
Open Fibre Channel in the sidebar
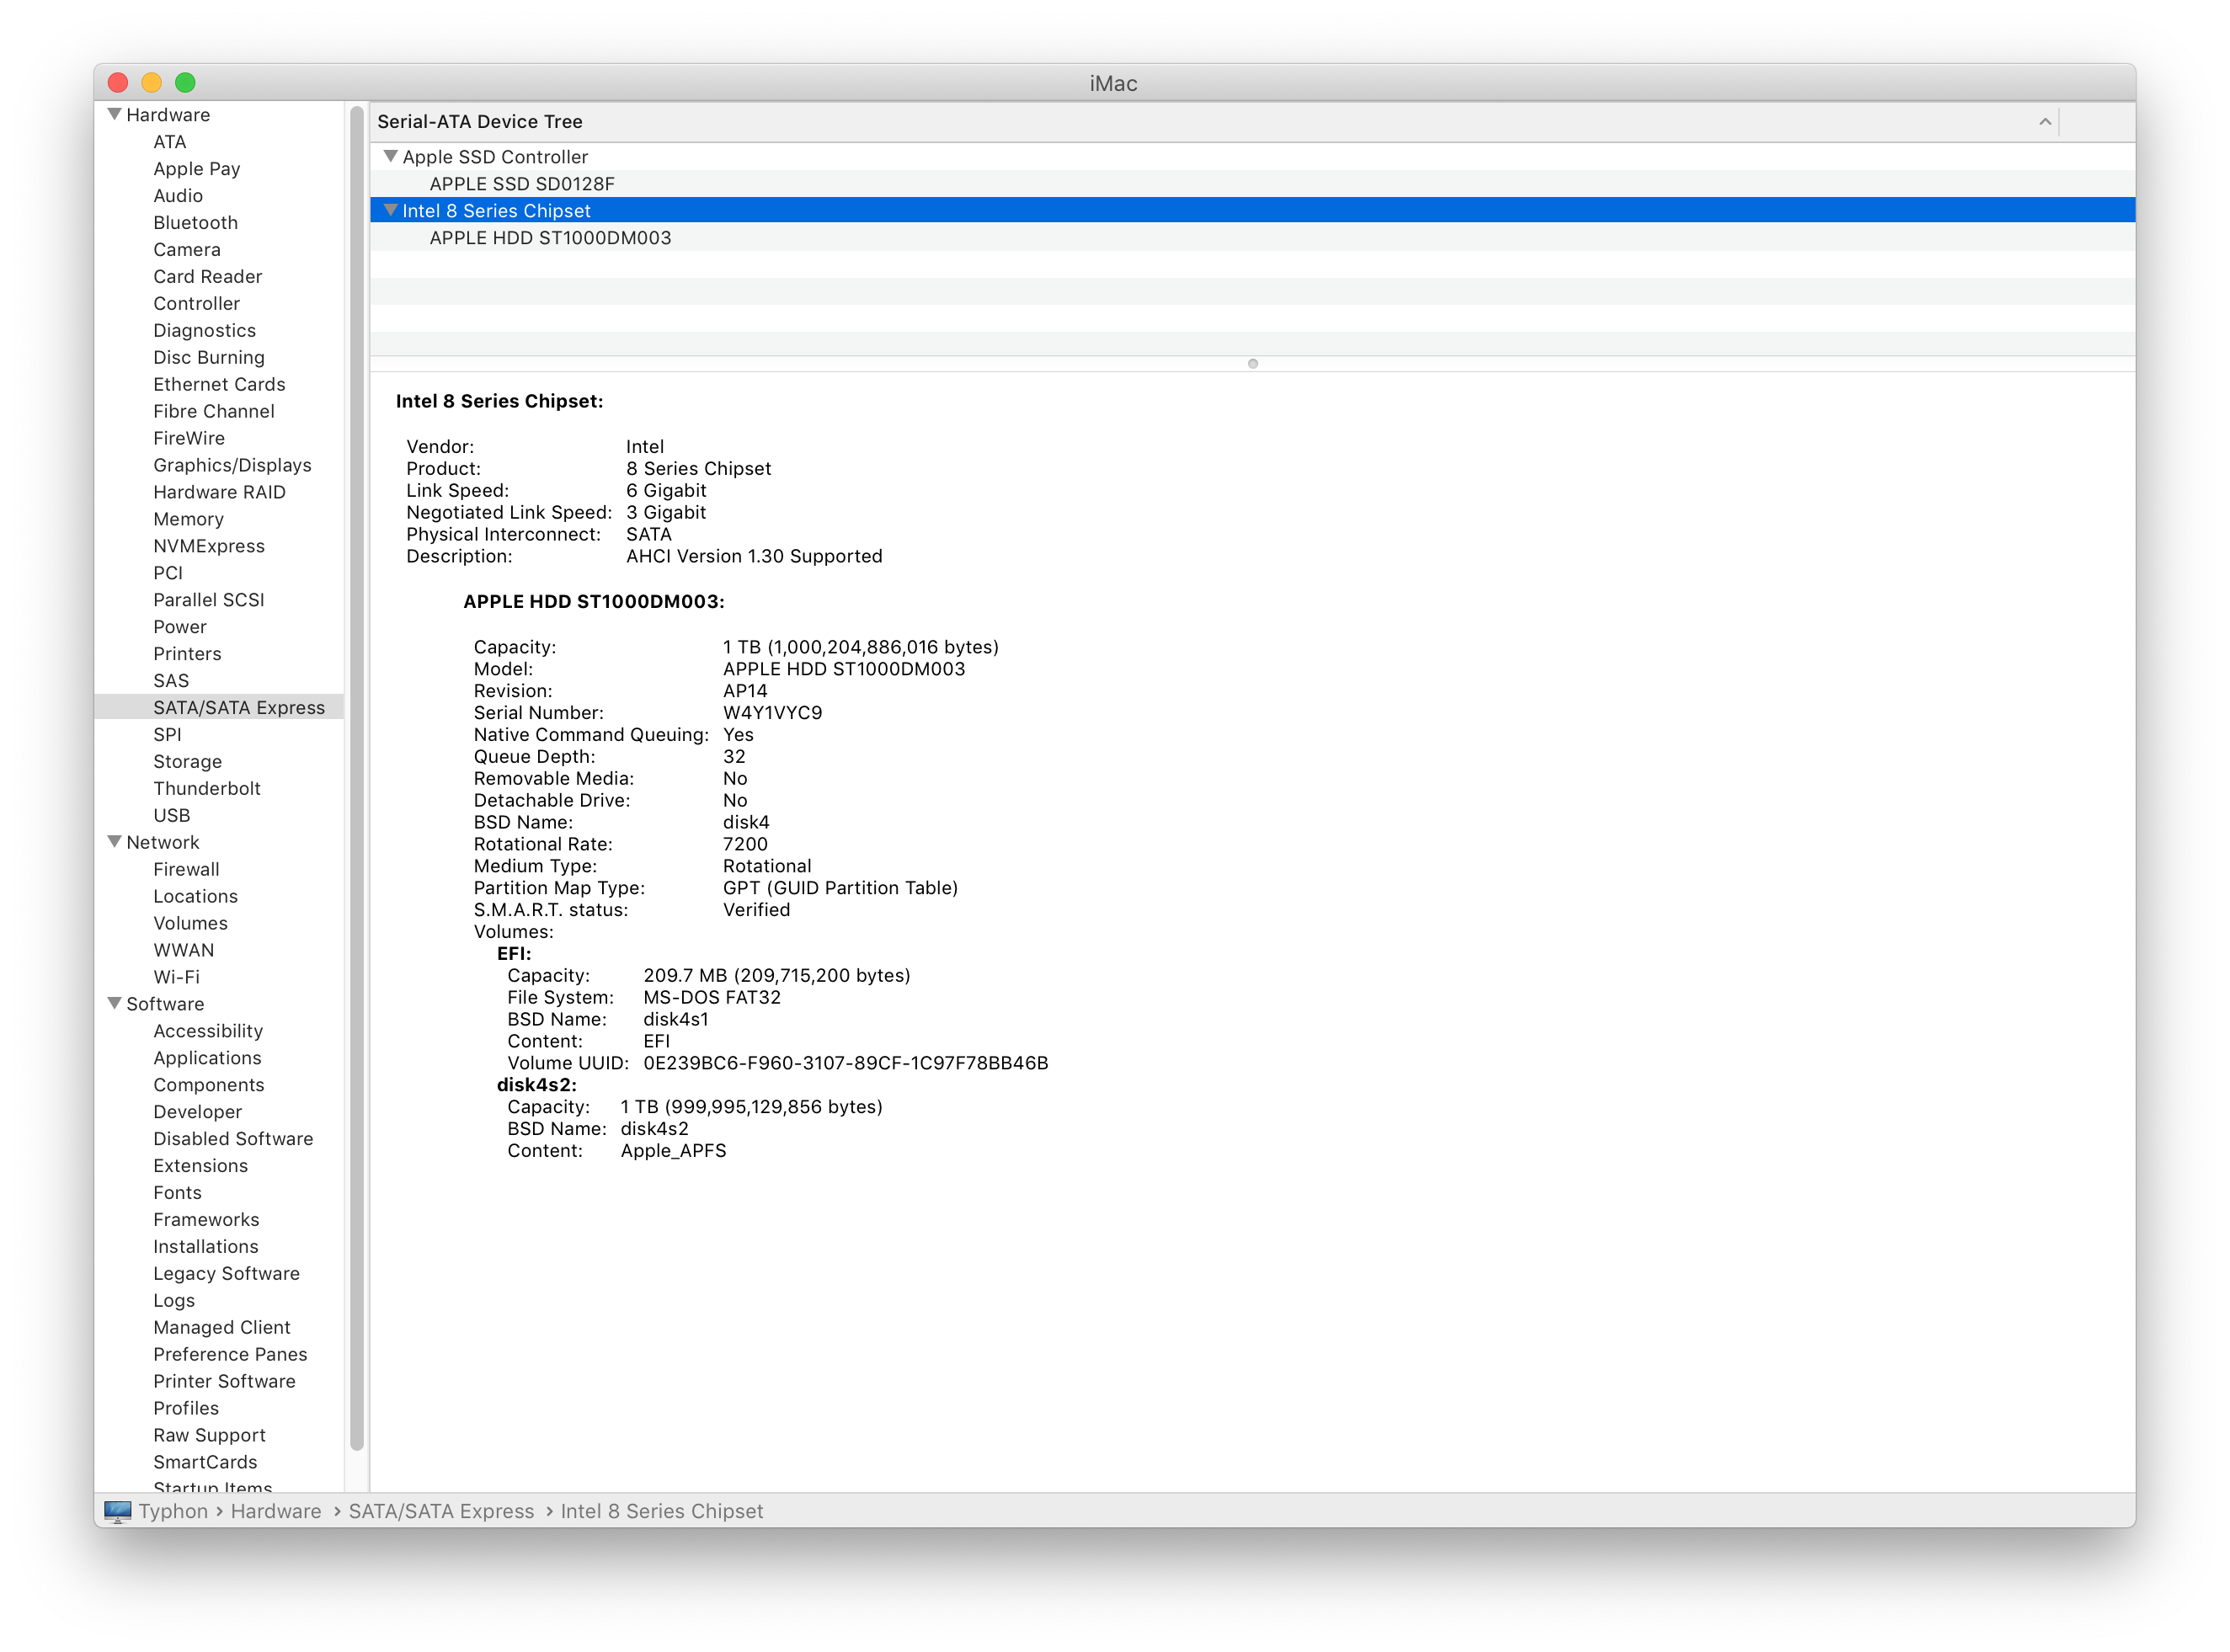click(x=213, y=412)
